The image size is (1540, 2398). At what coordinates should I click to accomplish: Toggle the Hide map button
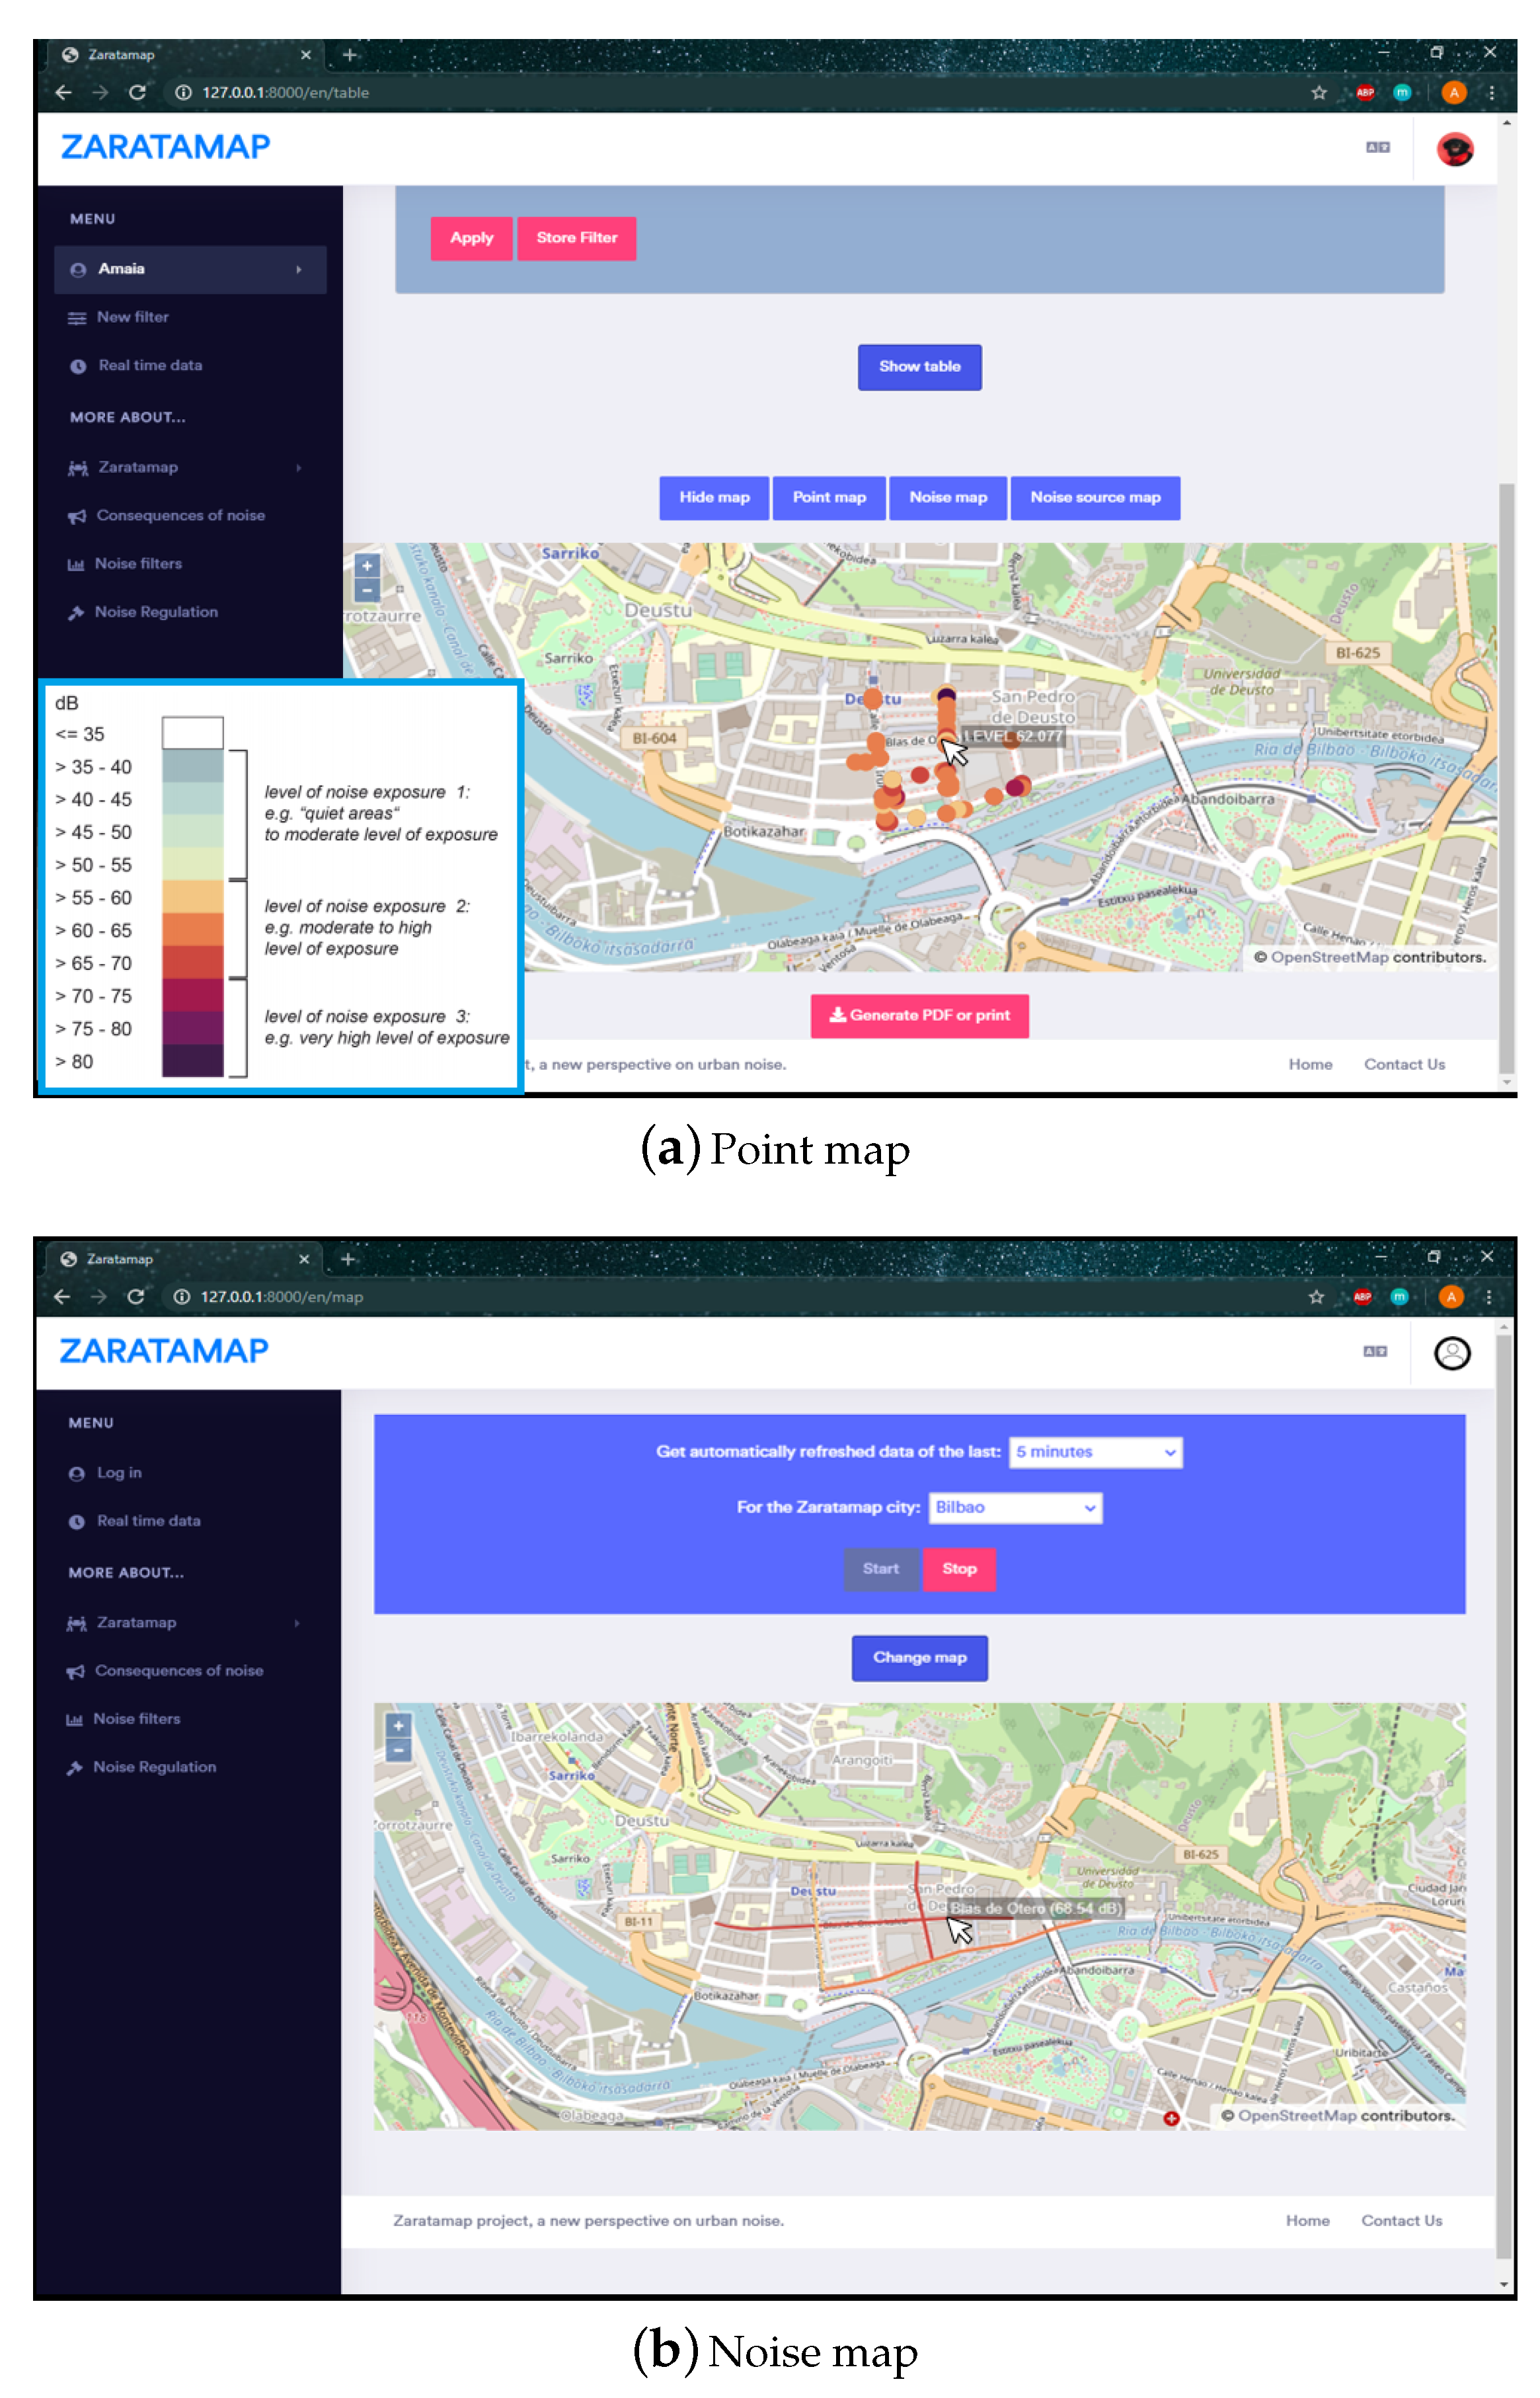pyautogui.click(x=714, y=498)
